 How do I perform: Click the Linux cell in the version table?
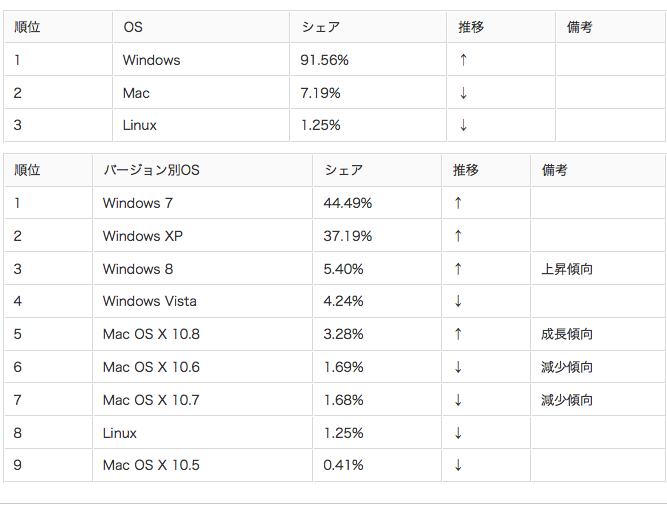[202, 433]
